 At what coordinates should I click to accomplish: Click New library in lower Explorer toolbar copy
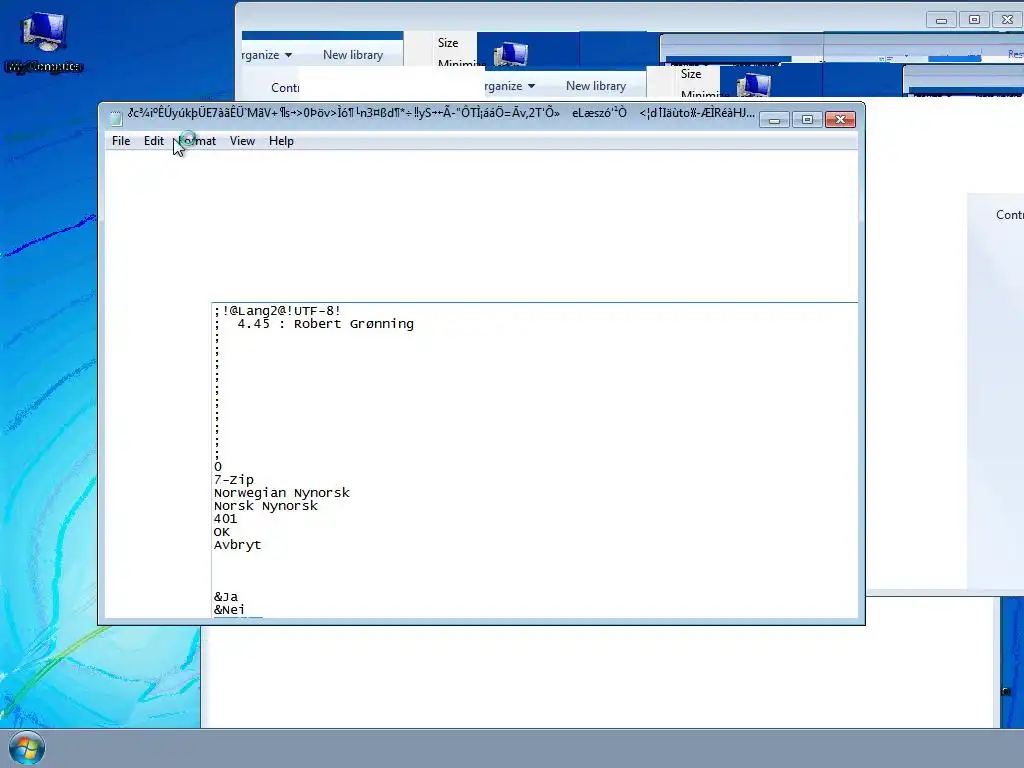pos(596,86)
